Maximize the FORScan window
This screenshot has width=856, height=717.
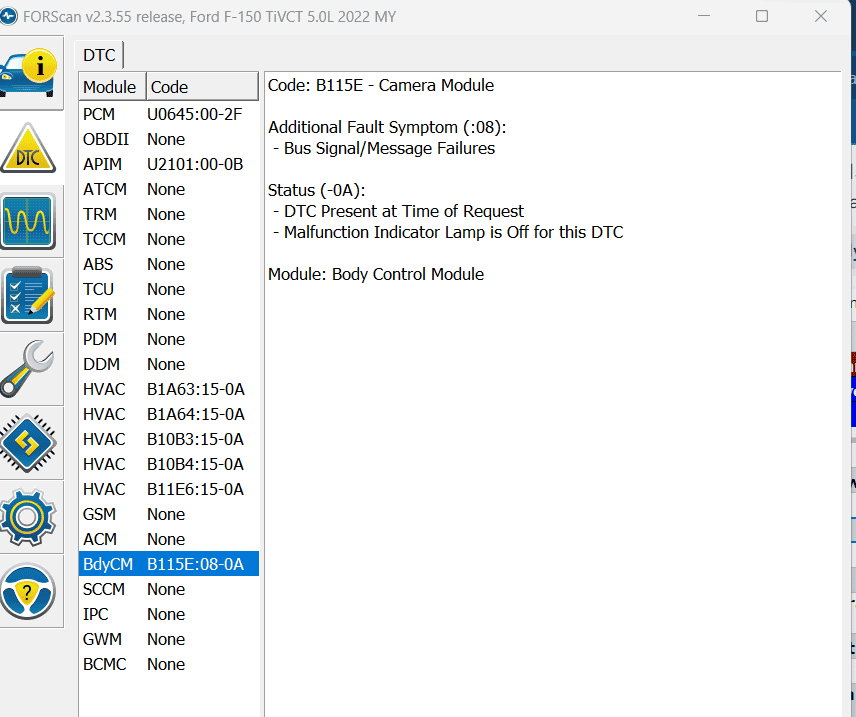(762, 16)
